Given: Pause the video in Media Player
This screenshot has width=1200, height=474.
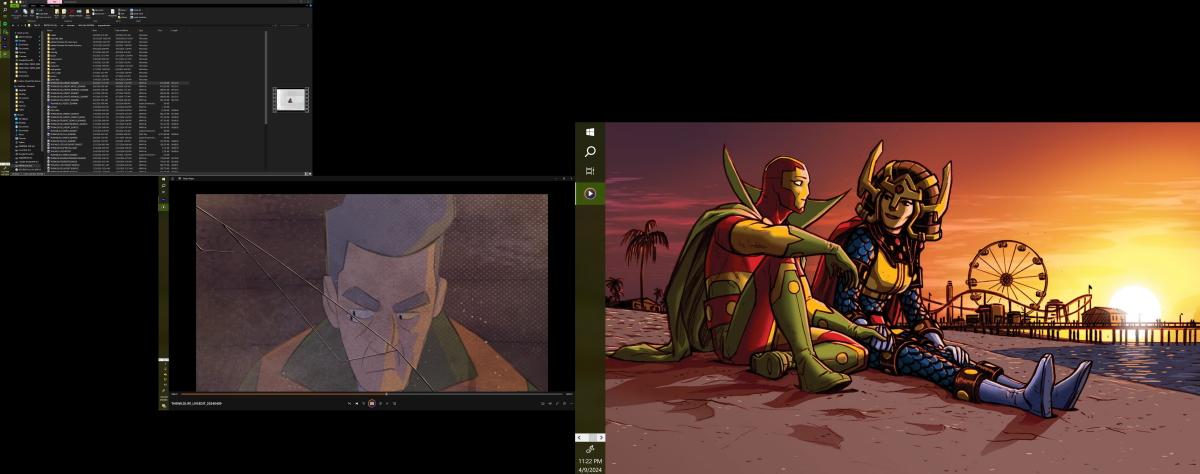Looking at the screenshot, I should point(372,403).
